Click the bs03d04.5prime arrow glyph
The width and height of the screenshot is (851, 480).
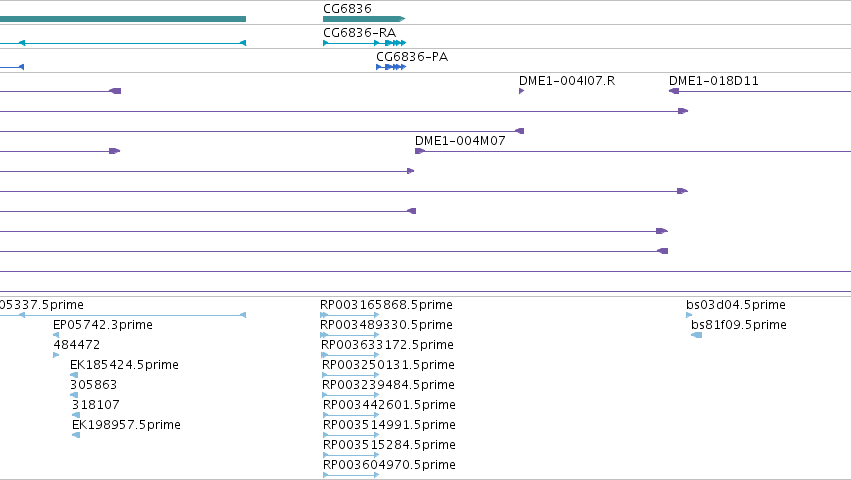(x=689, y=315)
